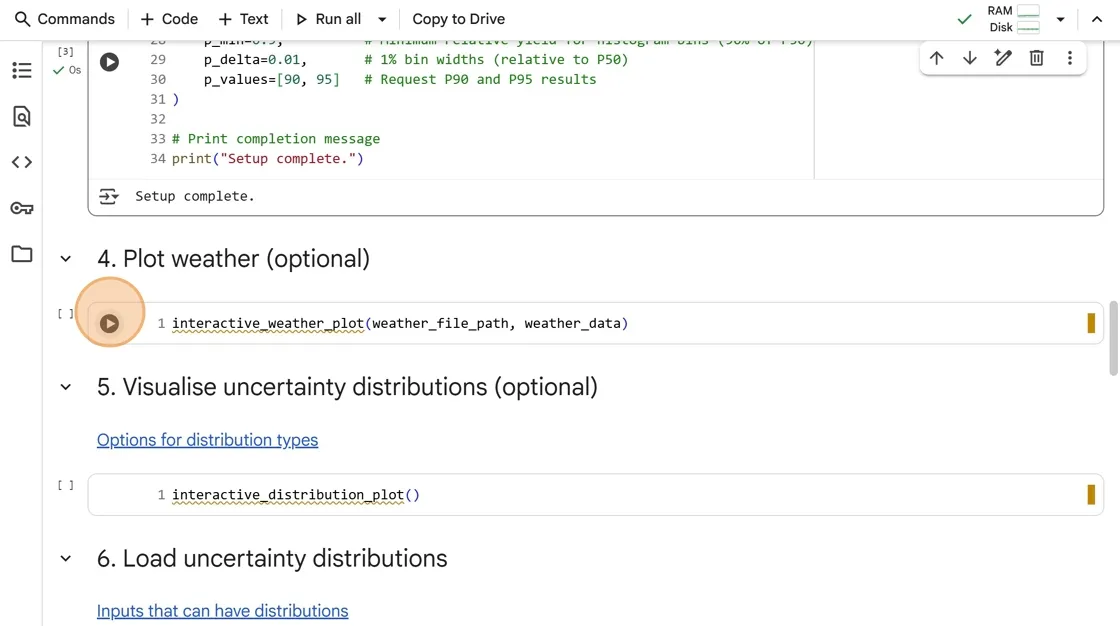
Task: Move the cell down with arrow
Action: [969, 58]
